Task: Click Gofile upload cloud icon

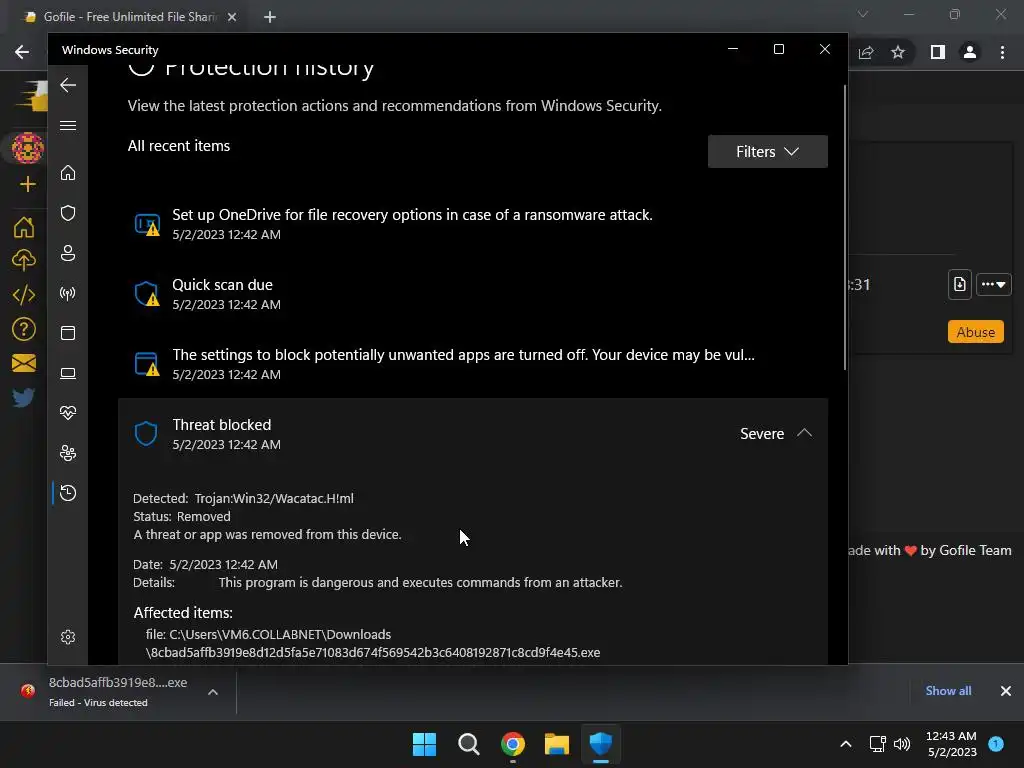Action: [24, 261]
